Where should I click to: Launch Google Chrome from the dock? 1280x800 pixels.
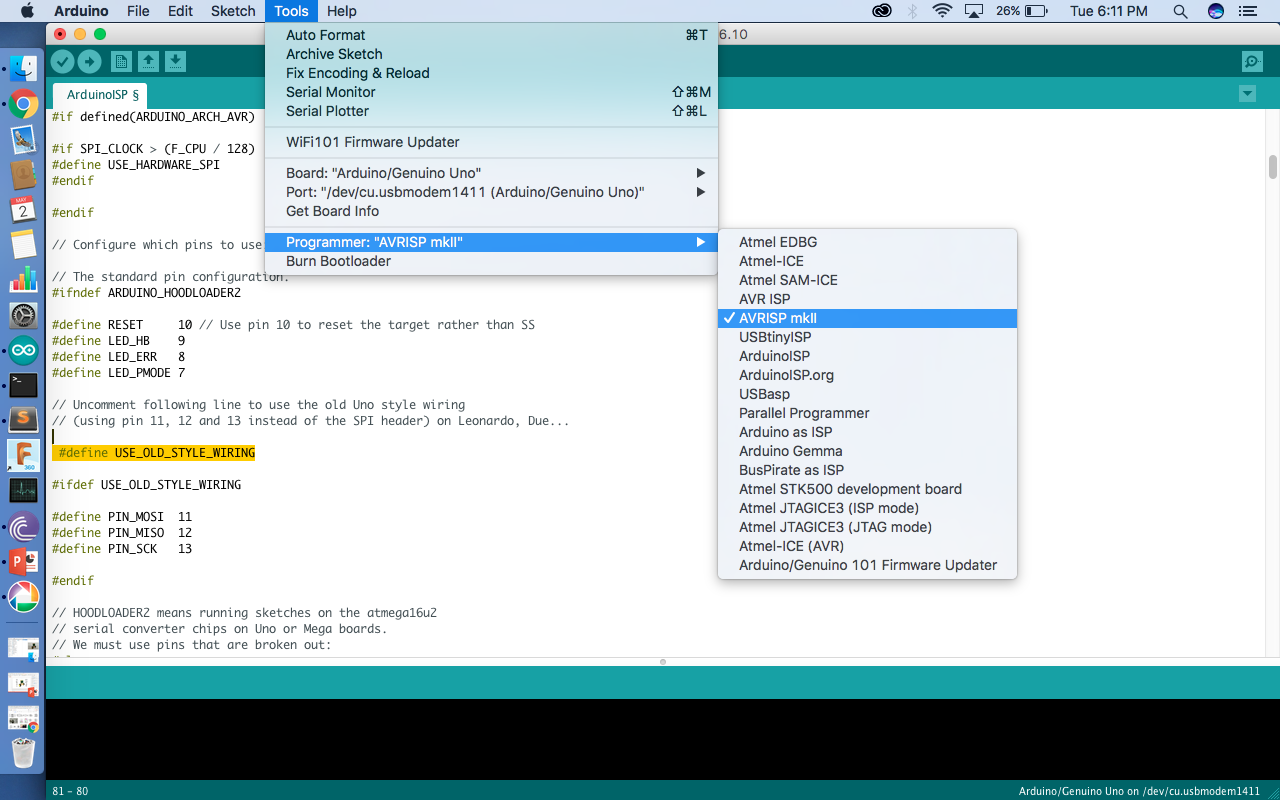(23, 104)
